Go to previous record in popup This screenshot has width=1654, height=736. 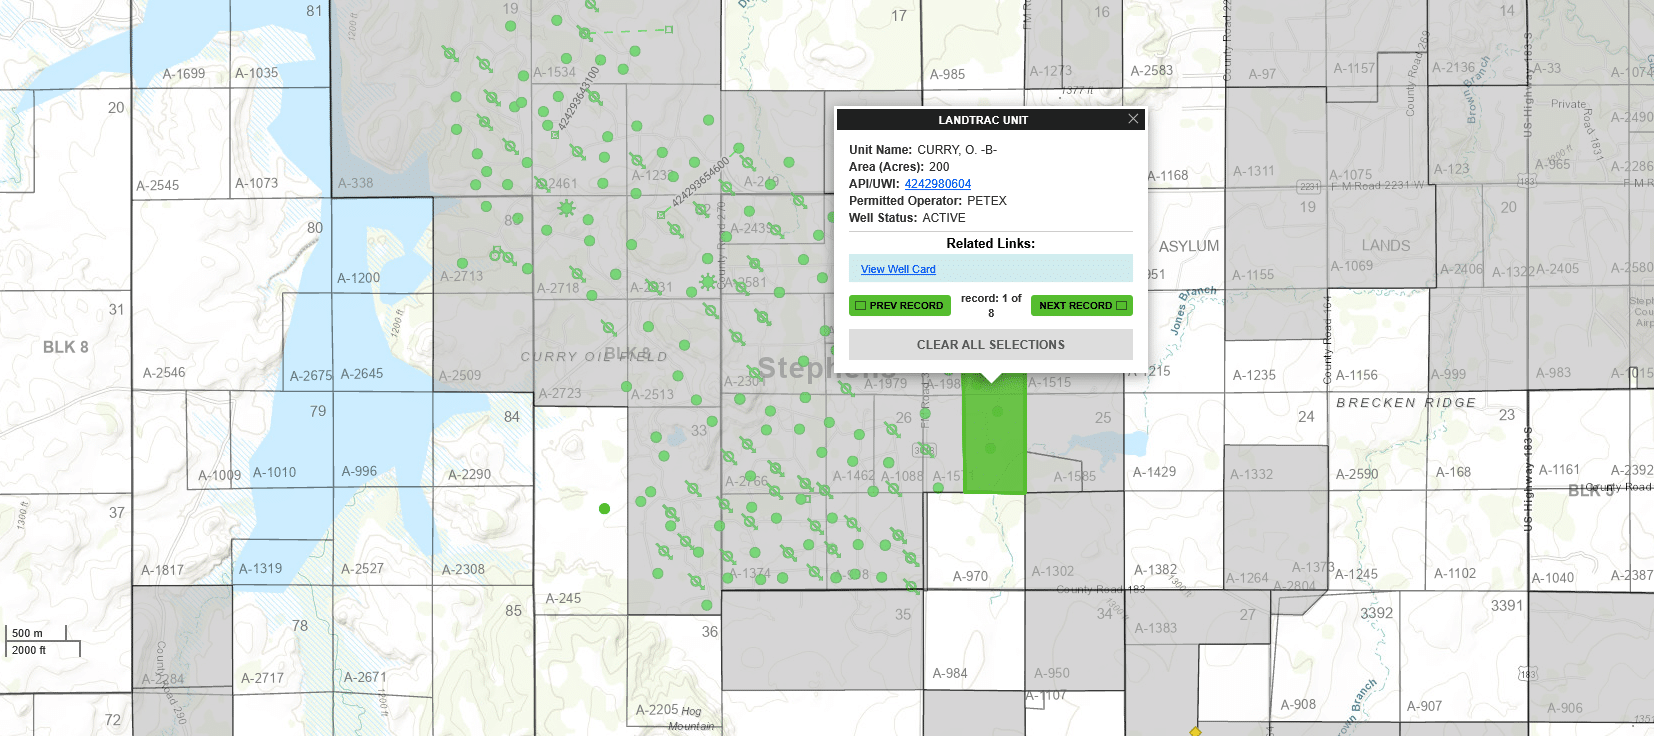(x=899, y=306)
